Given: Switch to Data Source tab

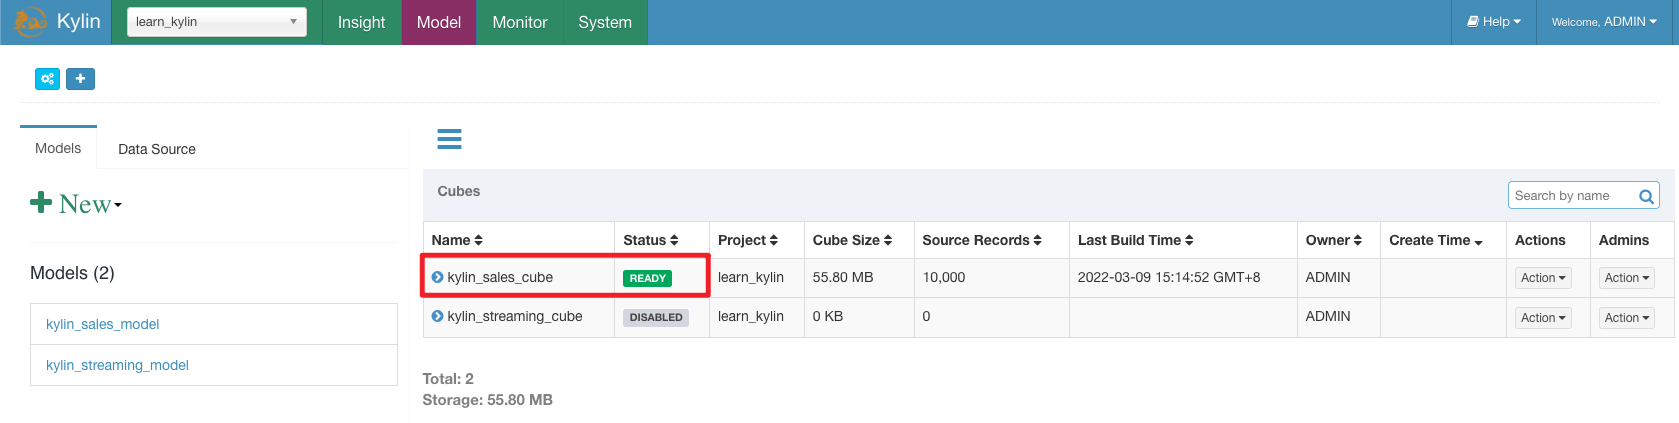Looking at the screenshot, I should [157, 149].
